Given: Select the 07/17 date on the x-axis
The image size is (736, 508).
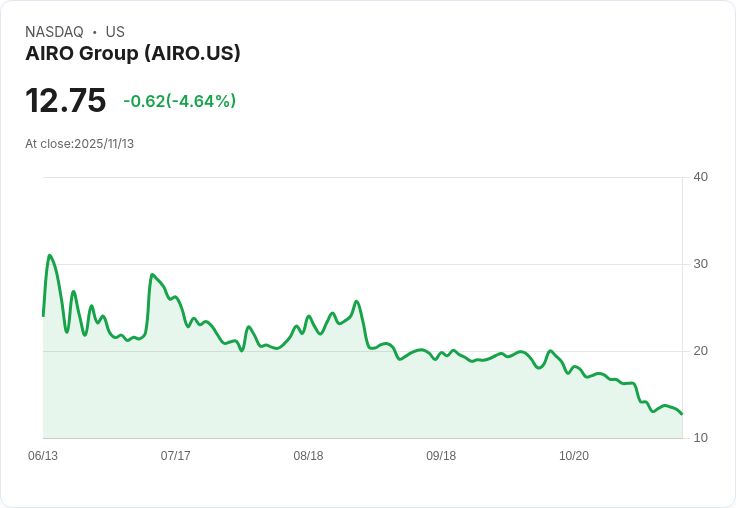Looking at the screenshot, I should [176, 456].
